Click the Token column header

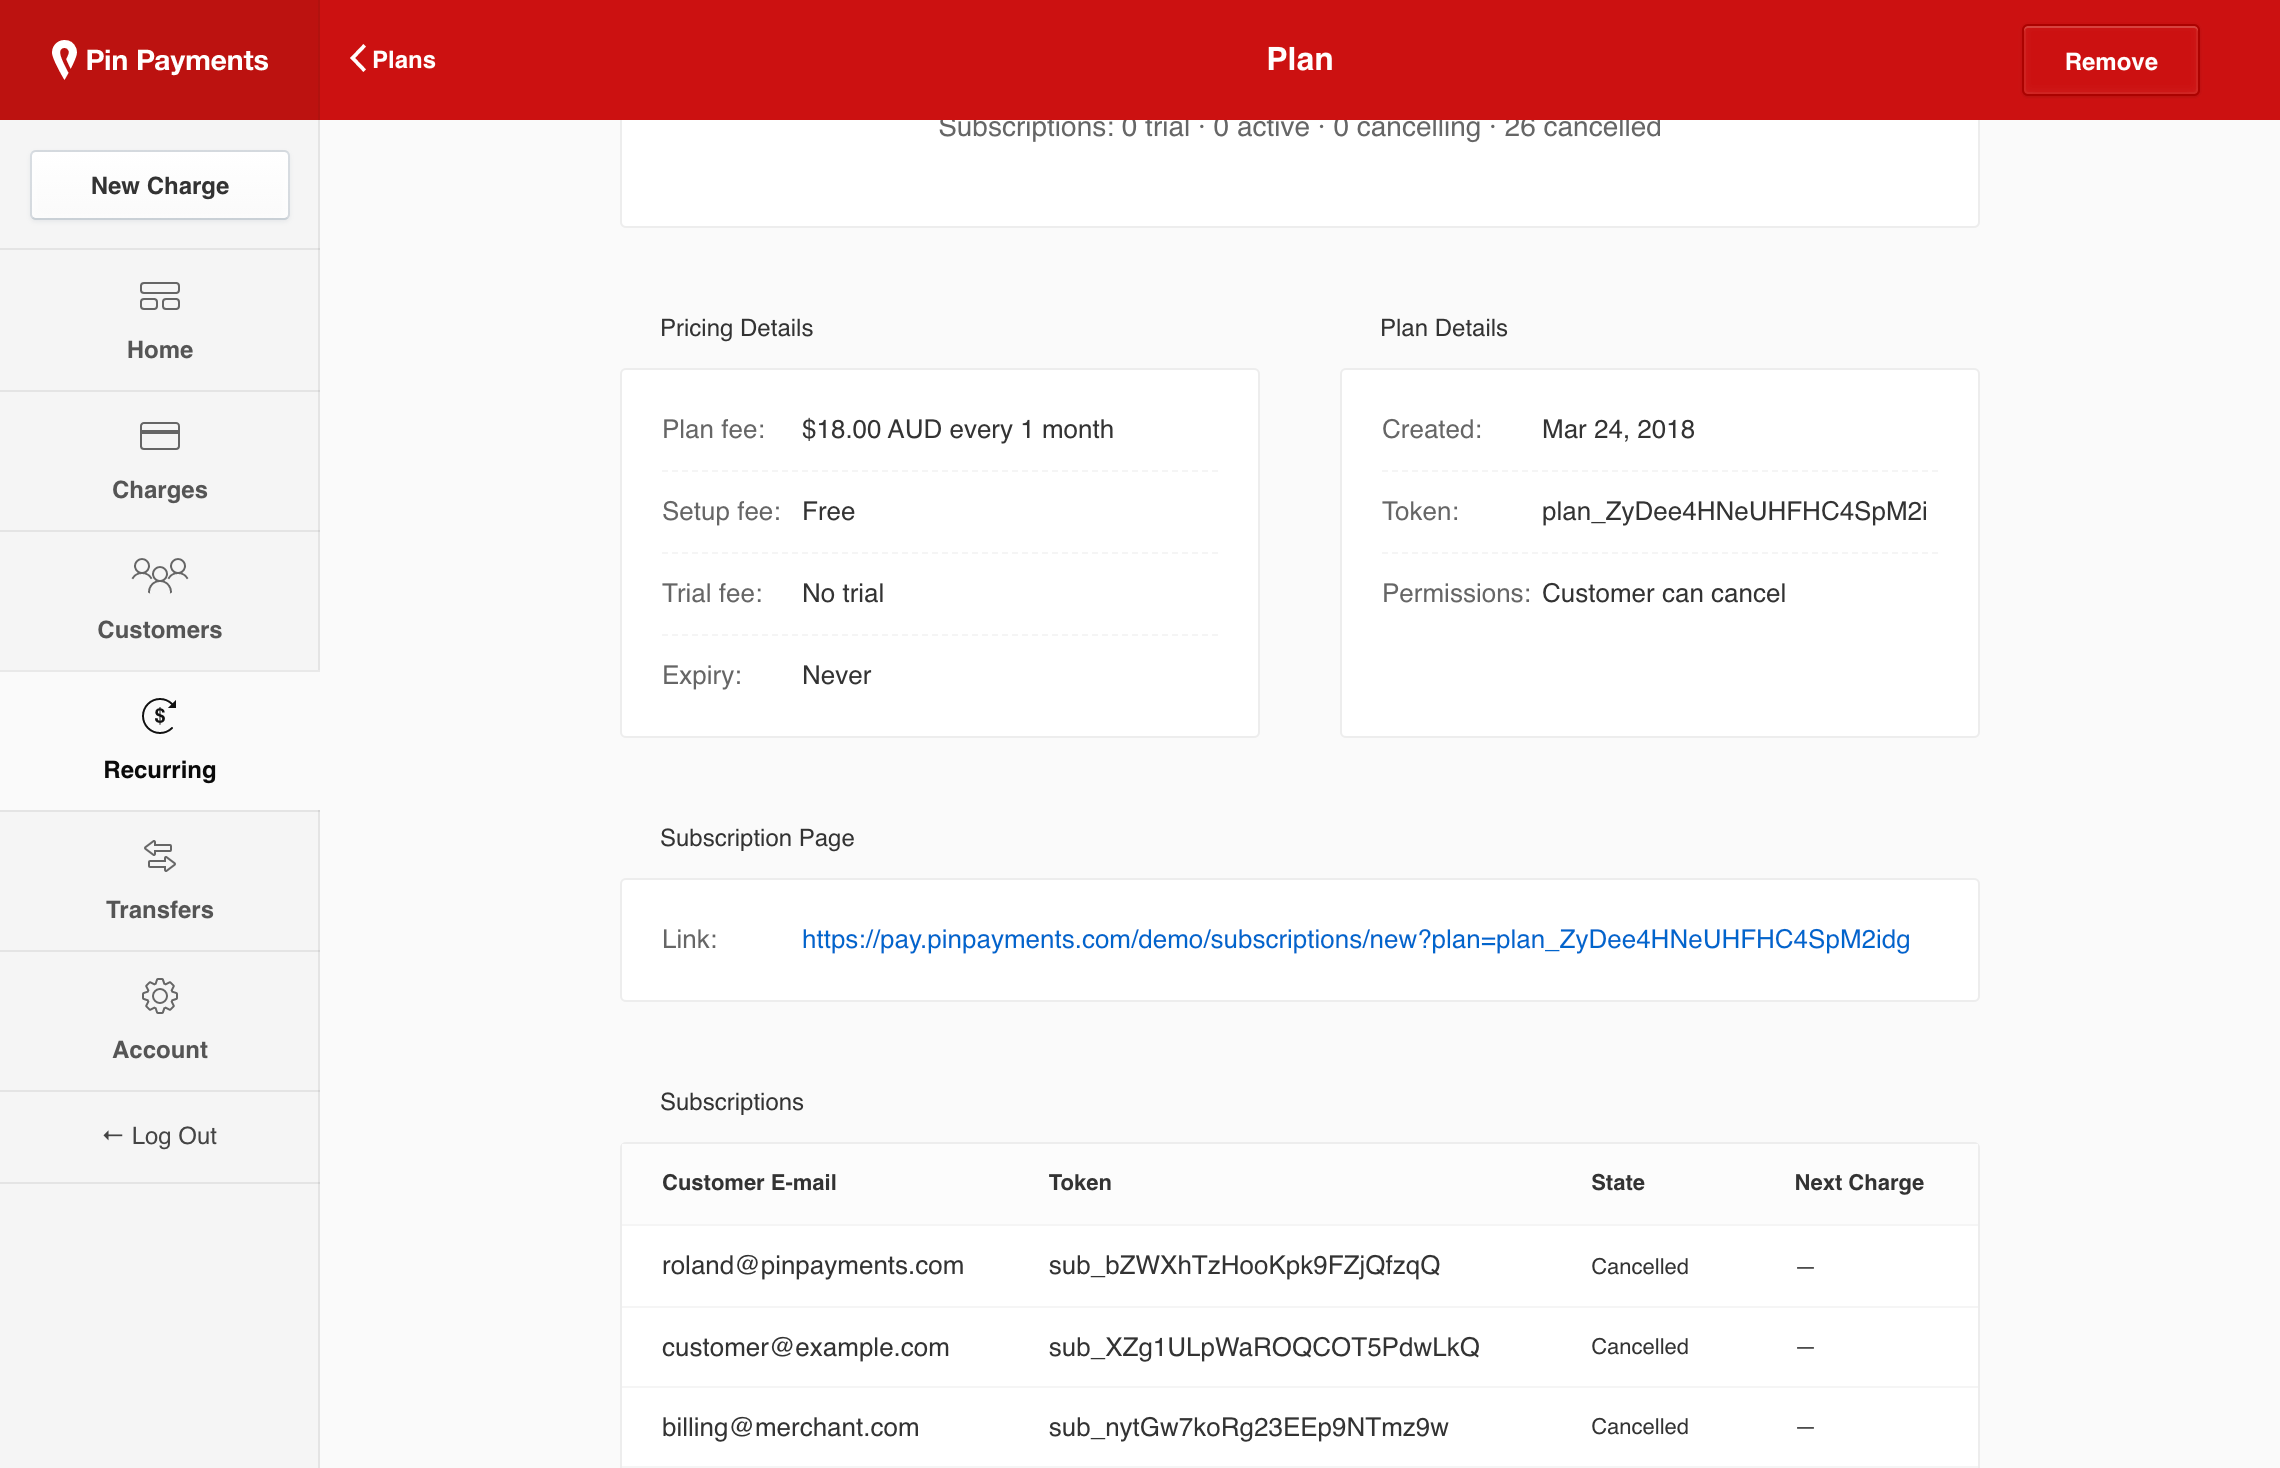[x=1080, y=1182]
